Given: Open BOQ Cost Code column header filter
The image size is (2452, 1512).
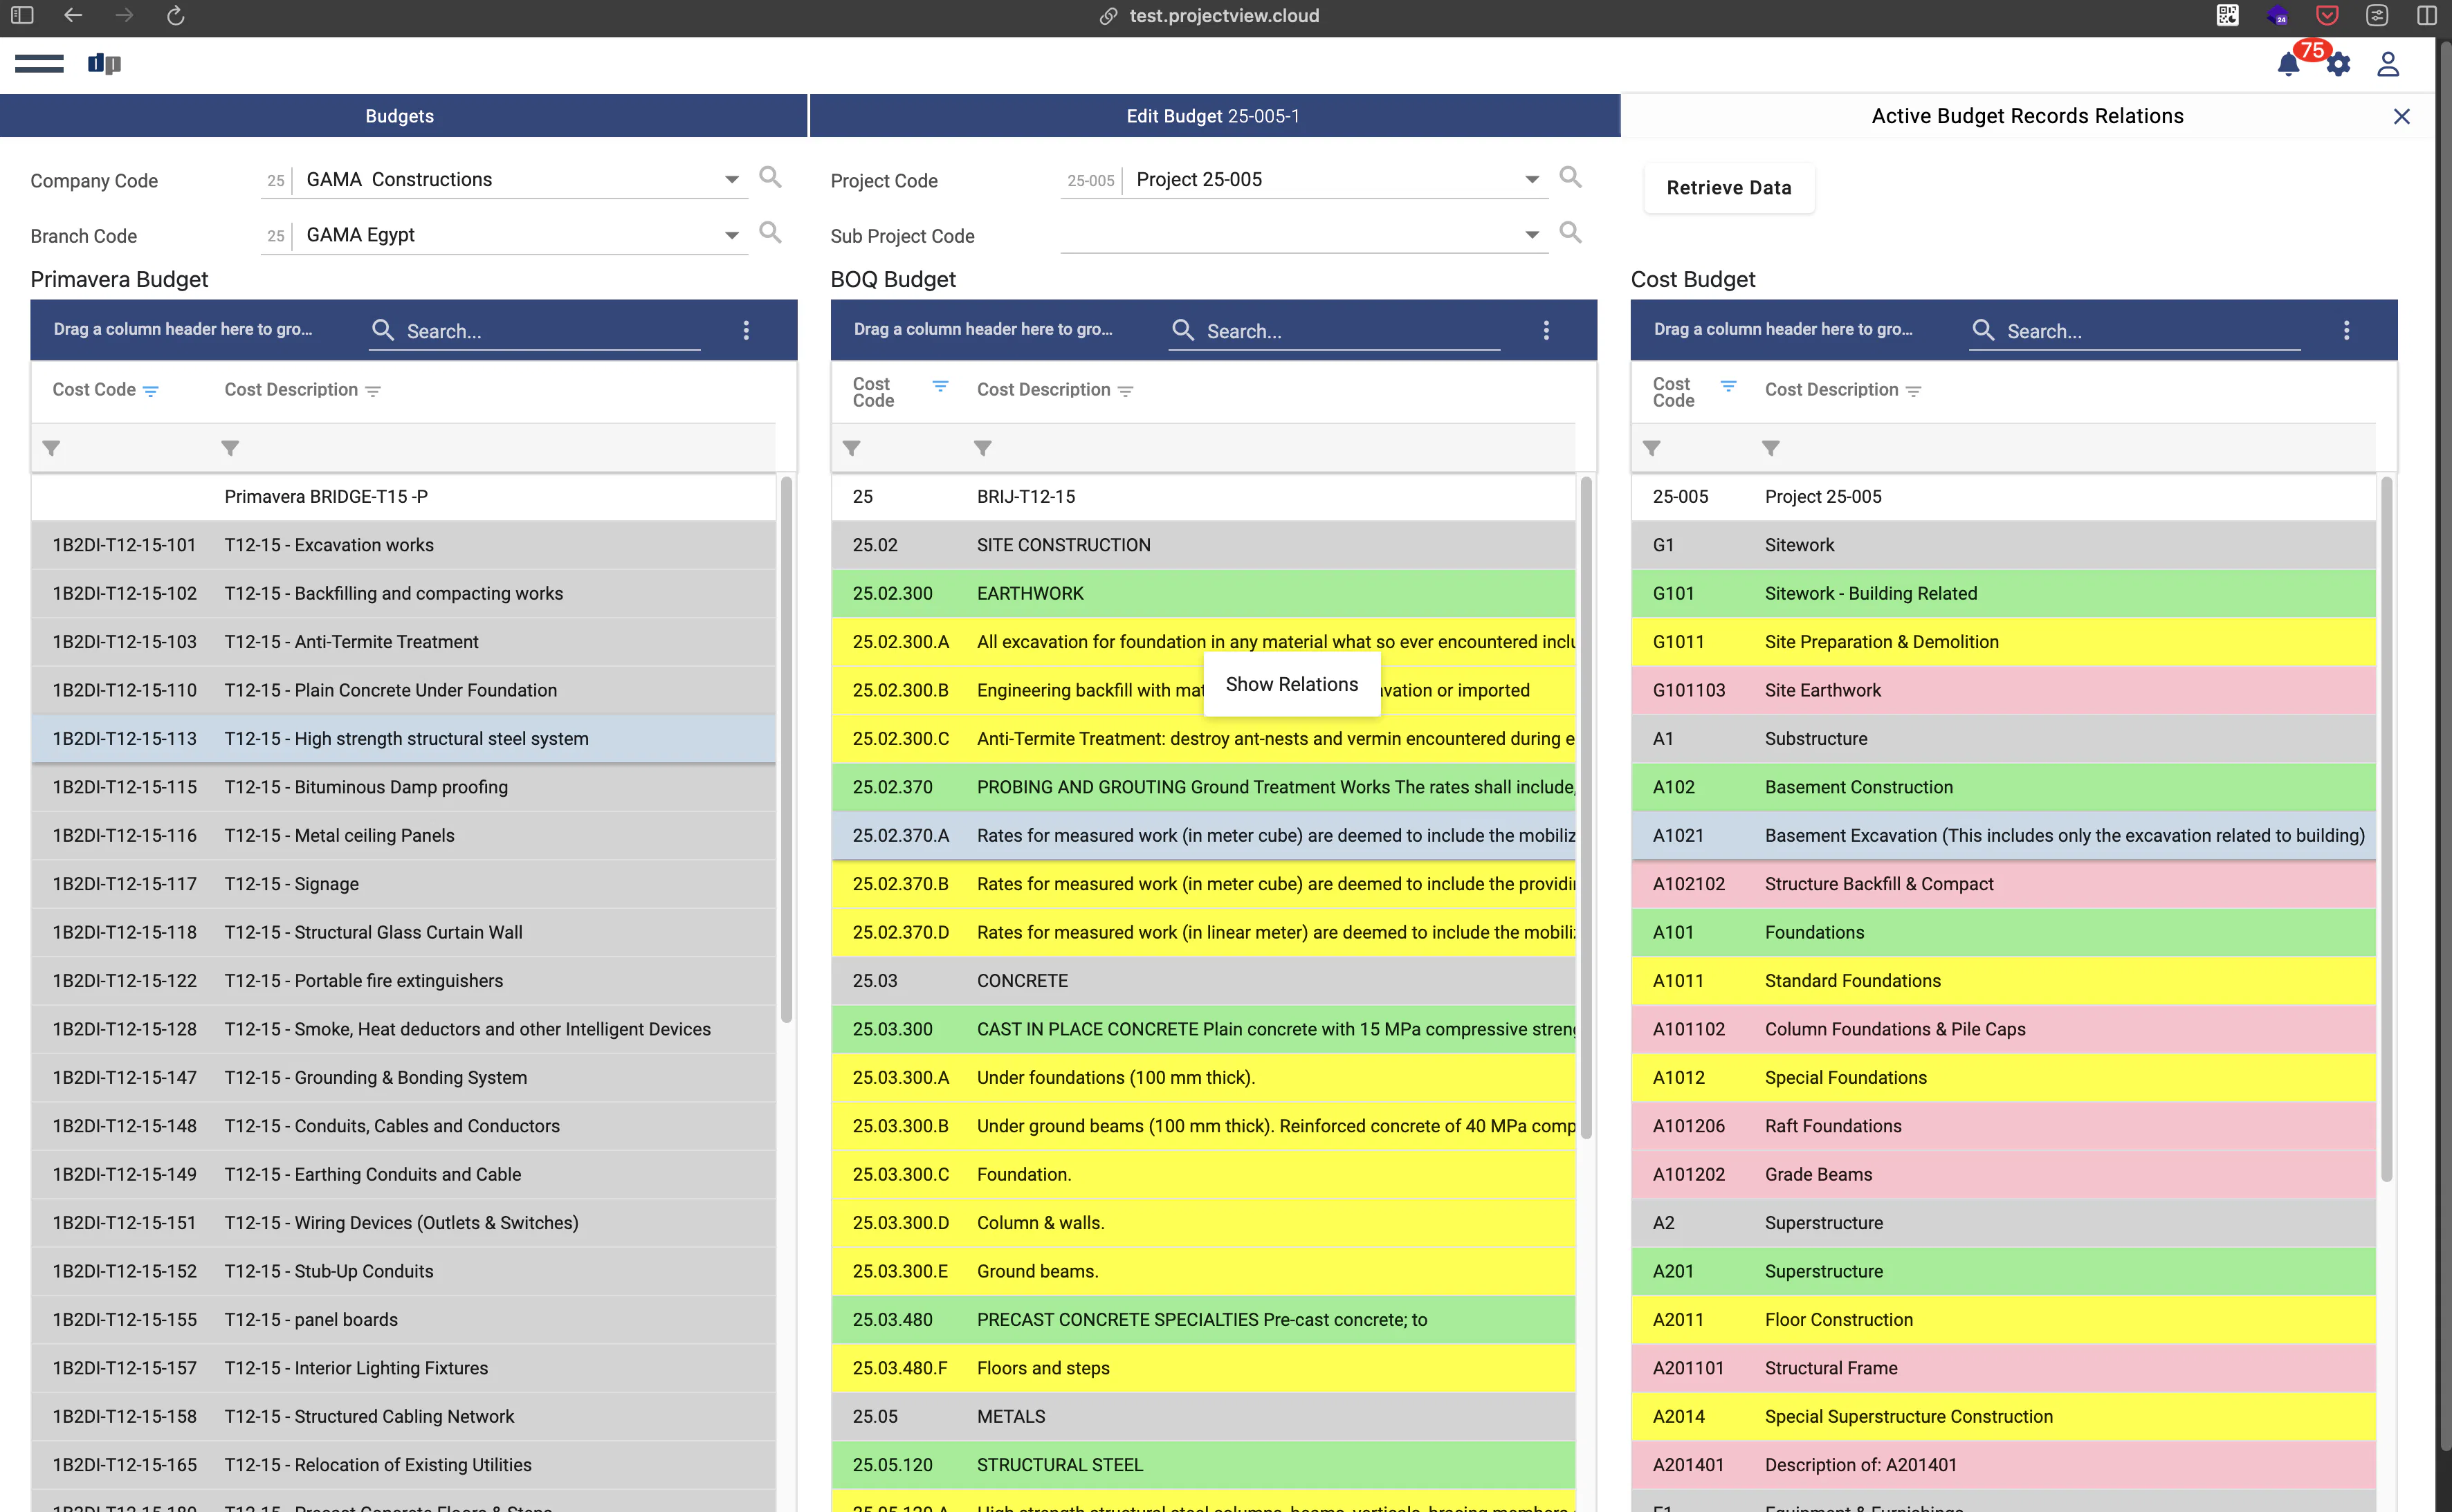Looking at the screenshot, I should pyautogui.click(x=940, y=386).
